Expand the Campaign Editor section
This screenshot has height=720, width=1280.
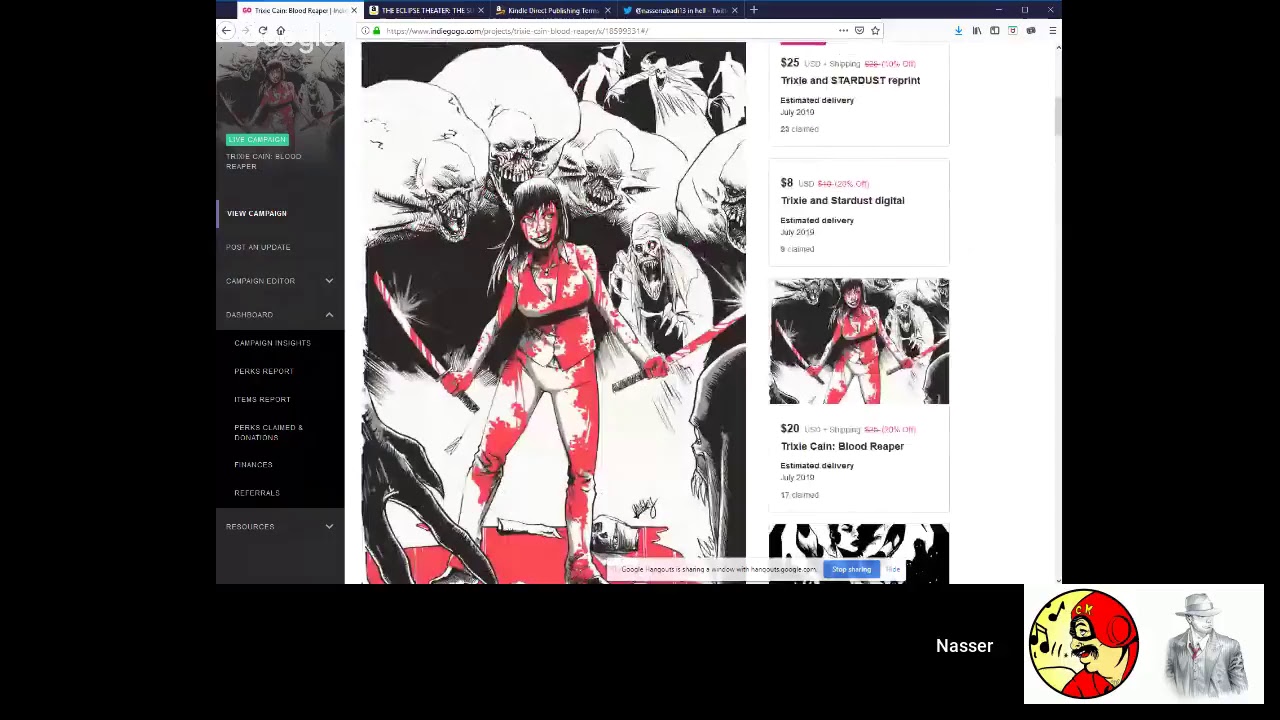click(x=329, y=281)
